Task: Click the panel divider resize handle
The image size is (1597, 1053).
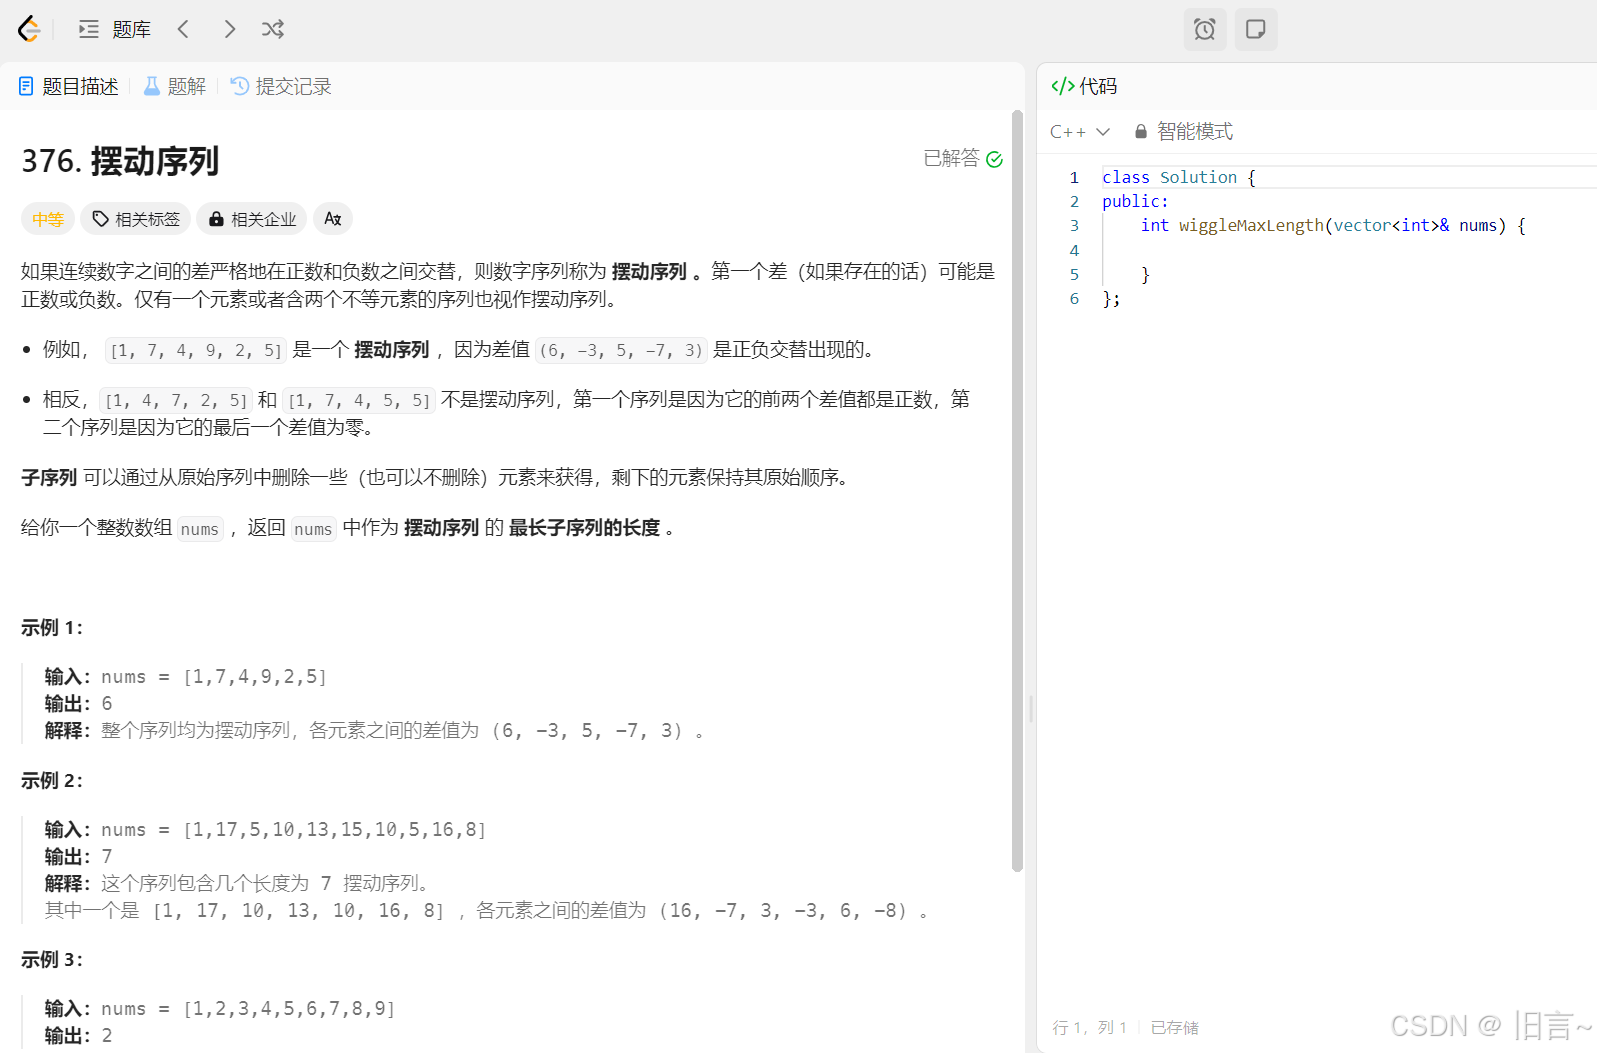Action: pyautogui.click(x=1031, y=708)
